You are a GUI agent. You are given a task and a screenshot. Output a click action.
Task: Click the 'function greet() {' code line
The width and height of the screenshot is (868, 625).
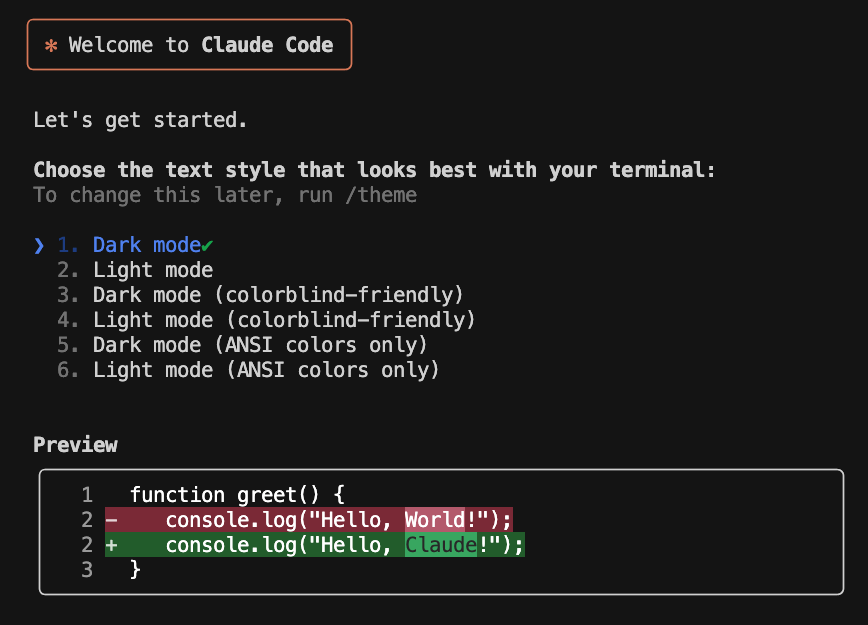237,494
